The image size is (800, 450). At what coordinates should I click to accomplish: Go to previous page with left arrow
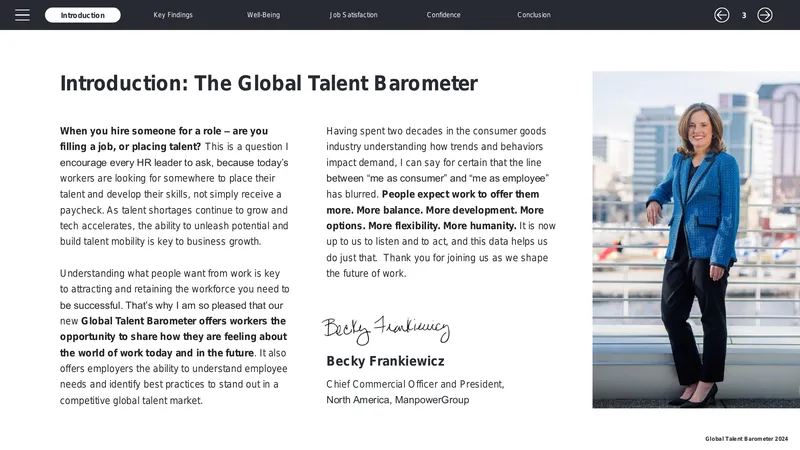[721, 15]
